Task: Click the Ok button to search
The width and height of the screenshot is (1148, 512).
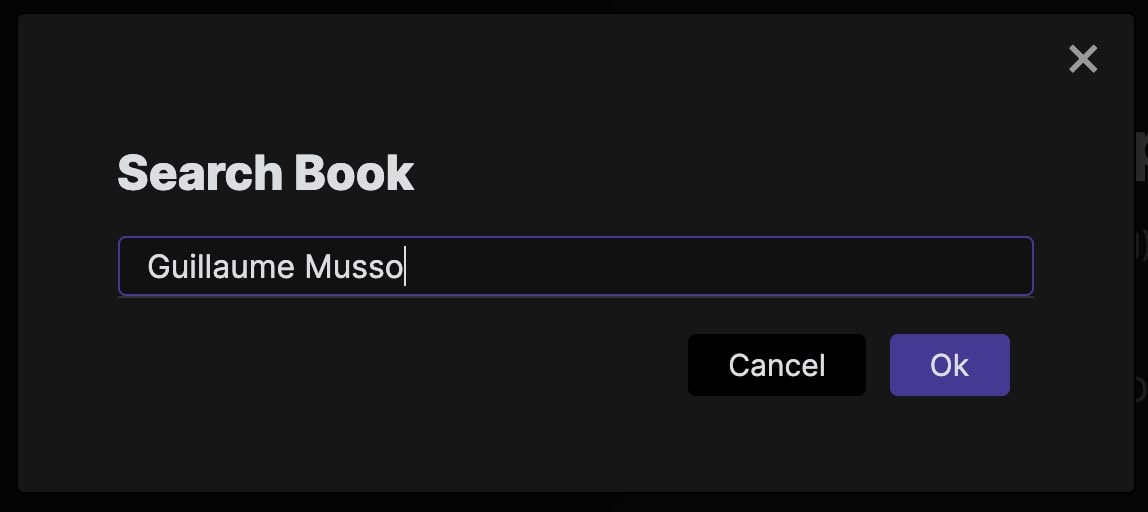Action: tap(950, 365)
